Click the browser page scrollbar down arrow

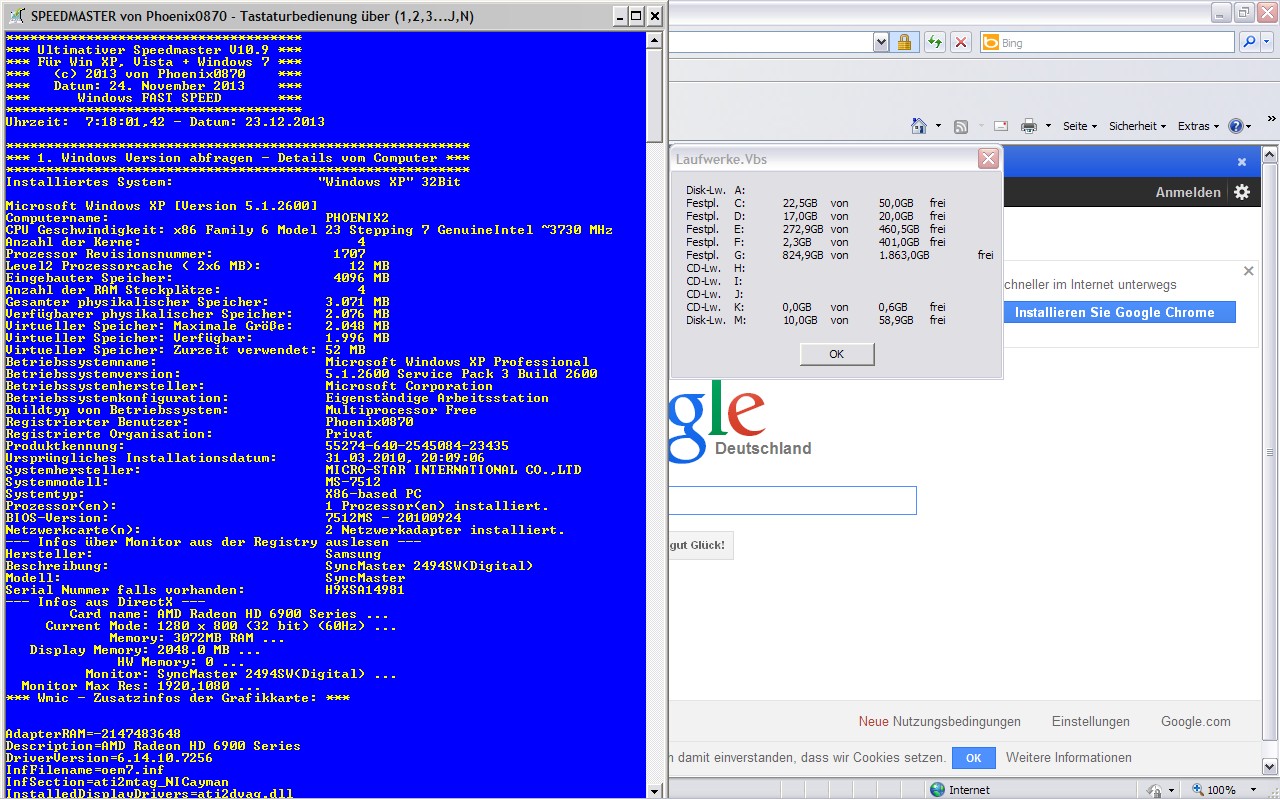(x=1270, y=767)
